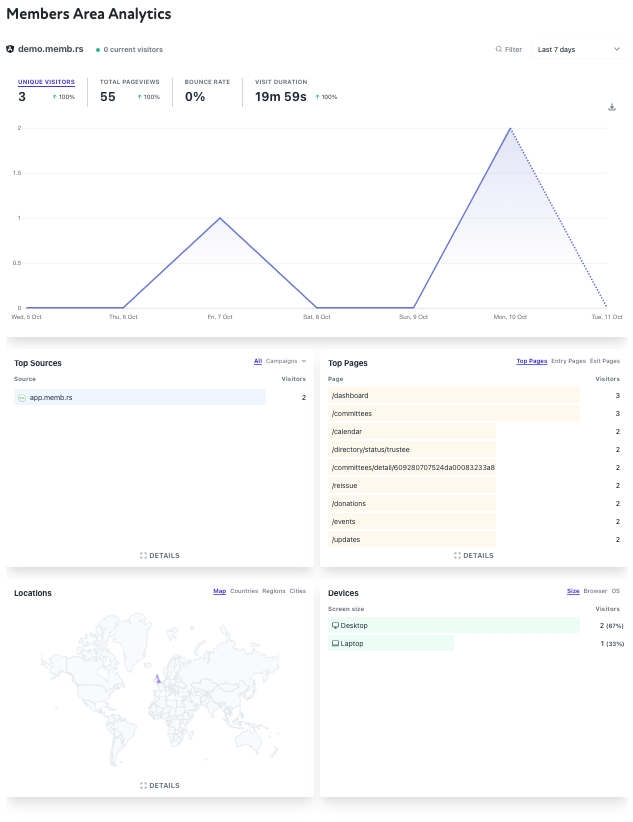Click the download chart data icon

click(612, 107)
